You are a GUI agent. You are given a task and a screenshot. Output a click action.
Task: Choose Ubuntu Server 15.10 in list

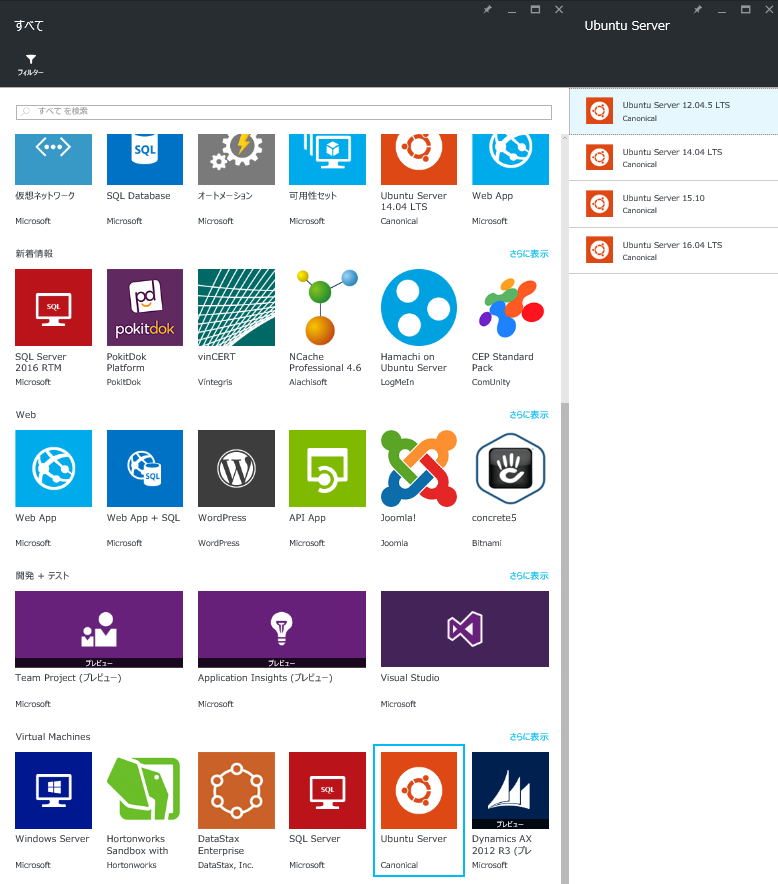[674, 204]
